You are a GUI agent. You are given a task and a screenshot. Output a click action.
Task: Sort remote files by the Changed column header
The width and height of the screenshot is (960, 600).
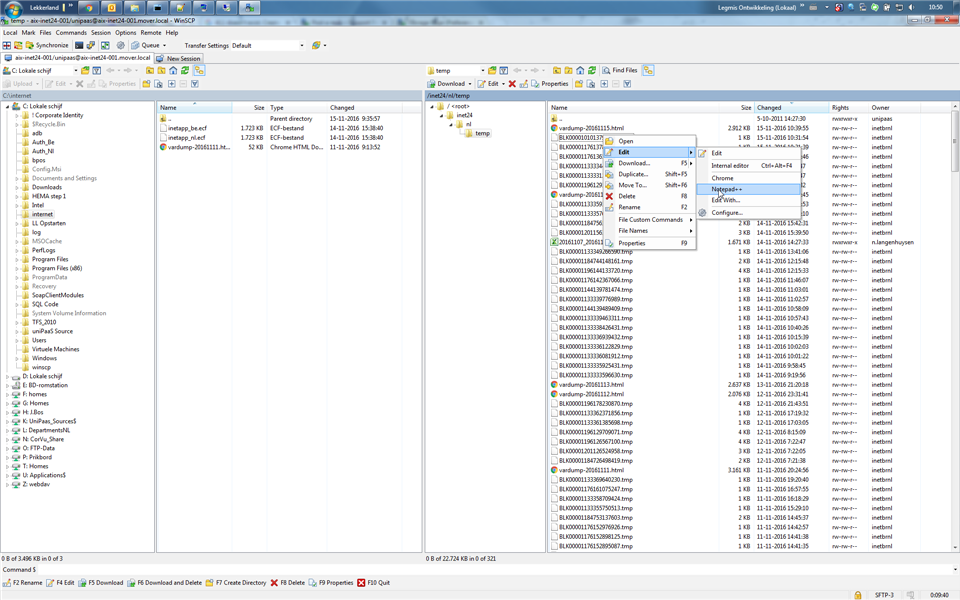click(769, 107)
